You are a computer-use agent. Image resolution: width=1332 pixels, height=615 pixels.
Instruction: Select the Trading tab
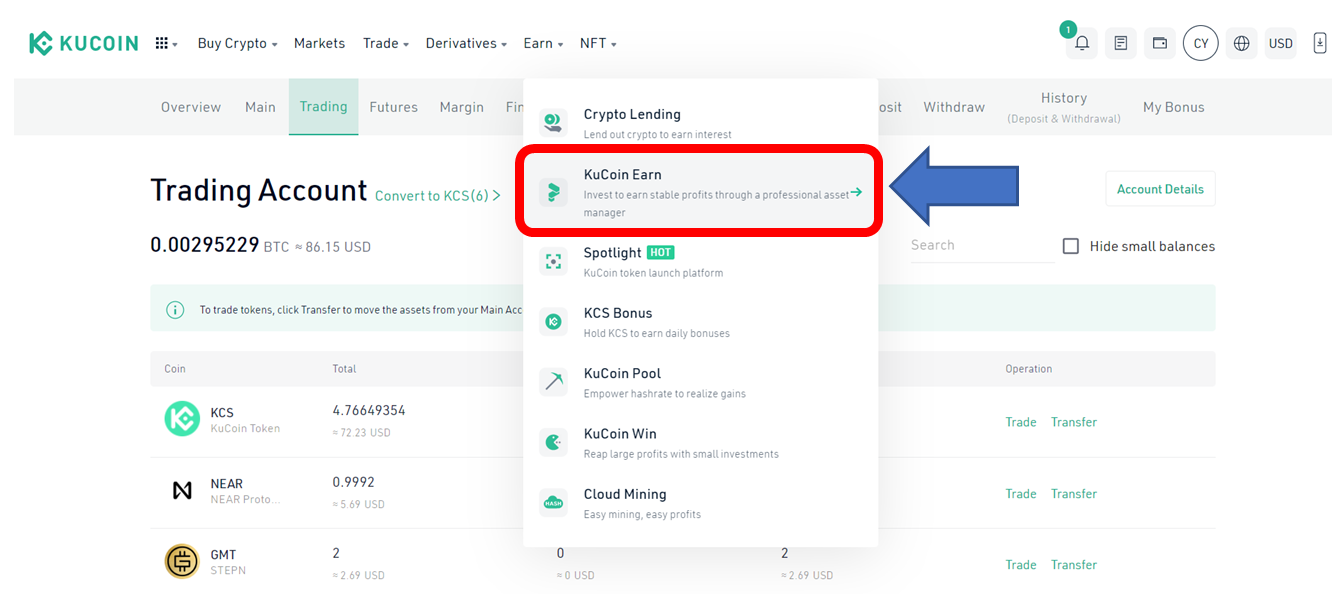click(x=323, y=107)
